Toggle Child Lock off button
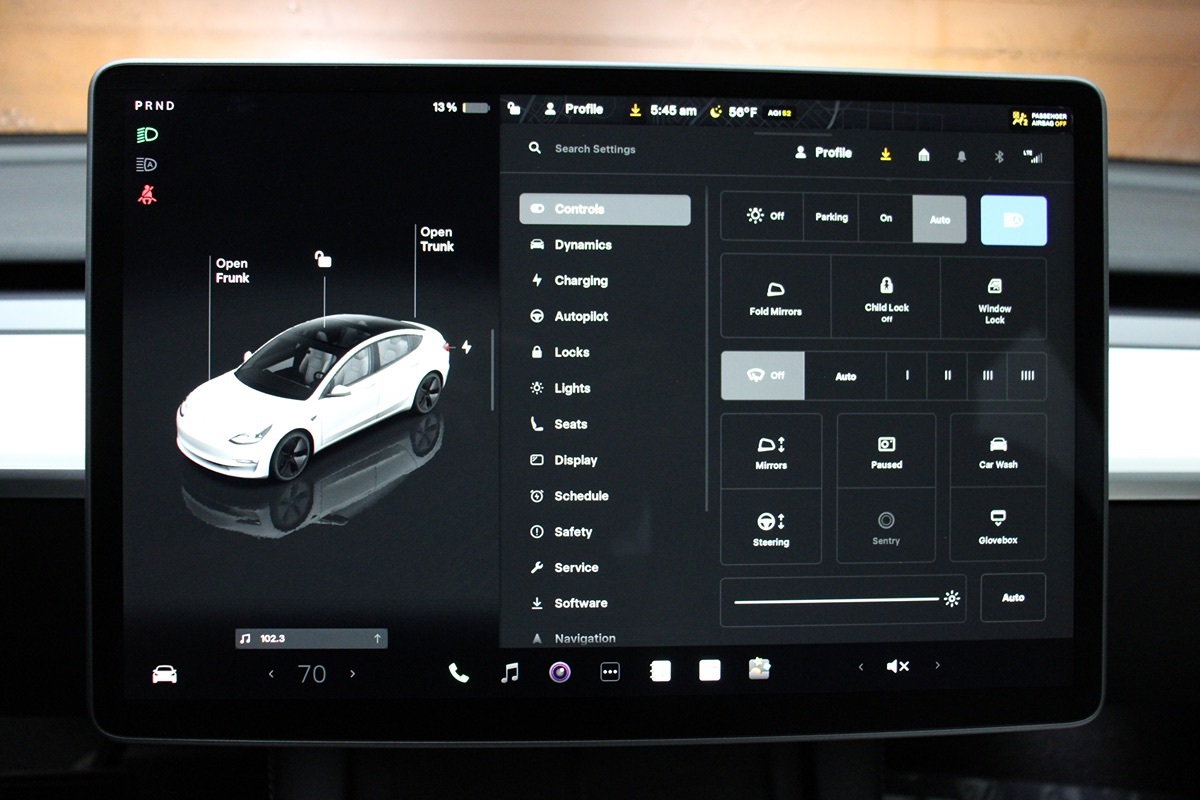 [886, 298]
